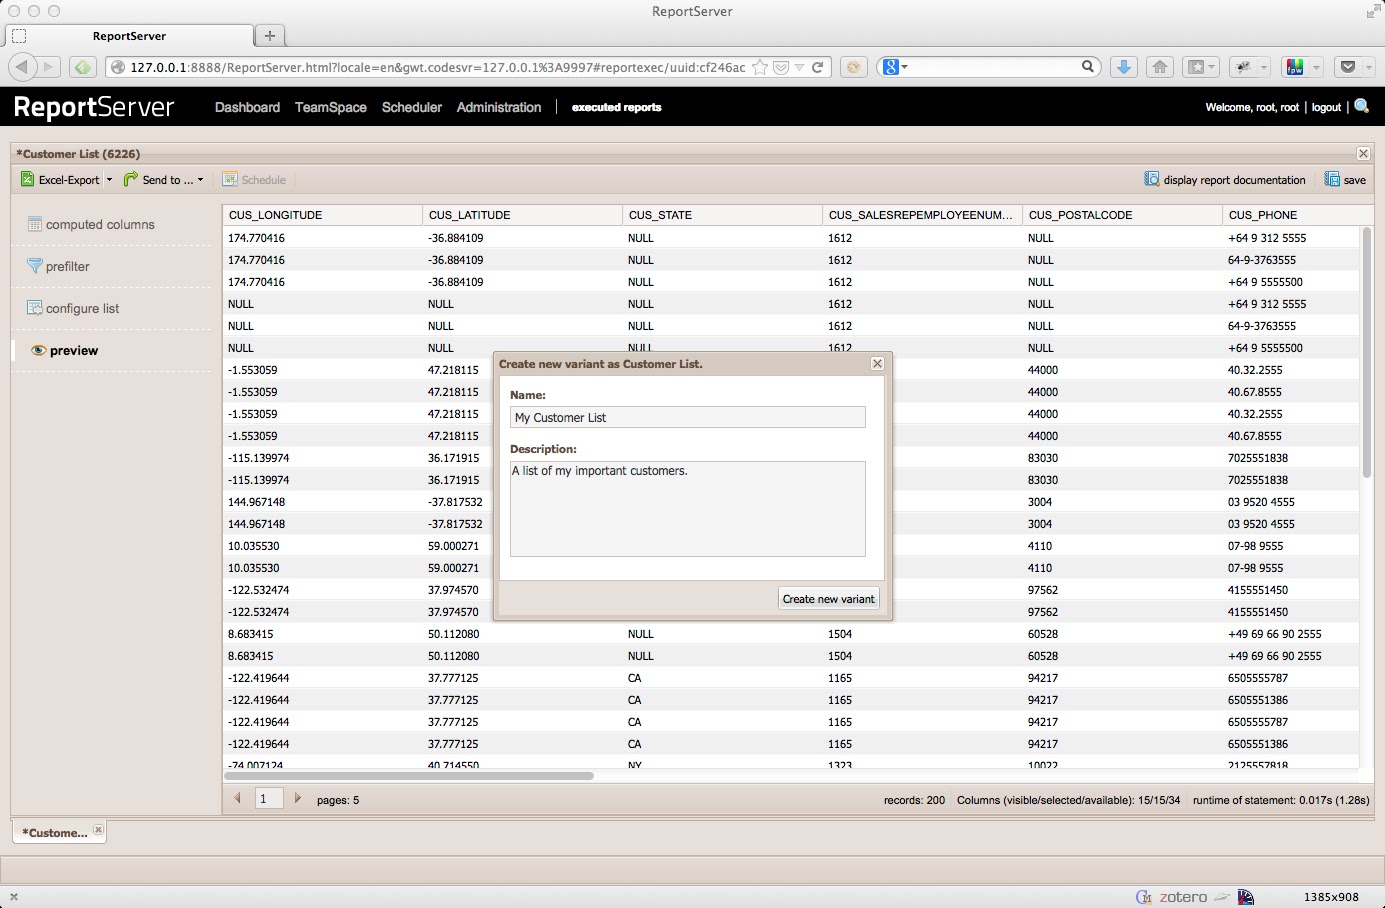1385x908 pixels.
Task: Click the browser home button
Action: click(x=1160, y=67)
